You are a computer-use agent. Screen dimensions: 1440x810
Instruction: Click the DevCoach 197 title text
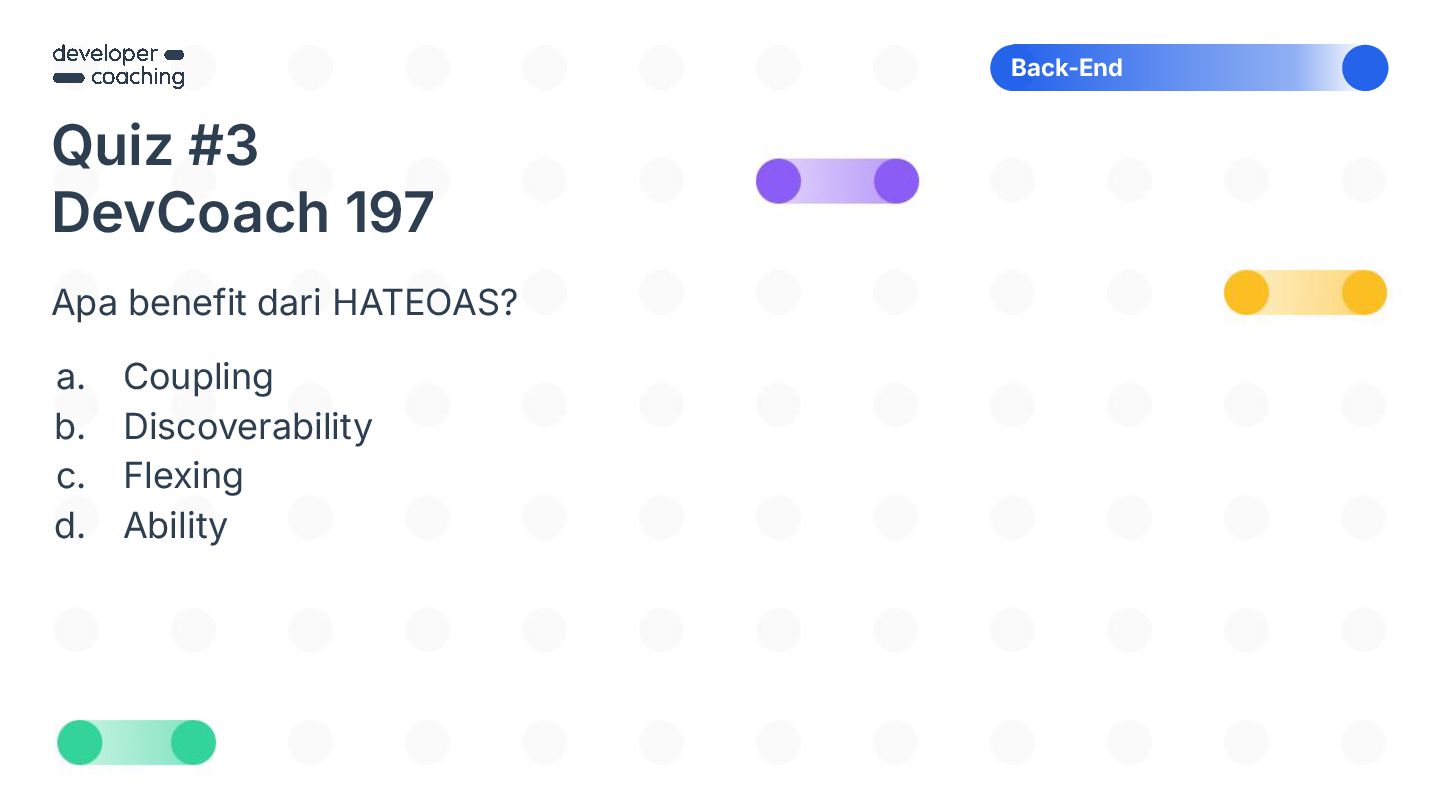(x=242, y=212)
